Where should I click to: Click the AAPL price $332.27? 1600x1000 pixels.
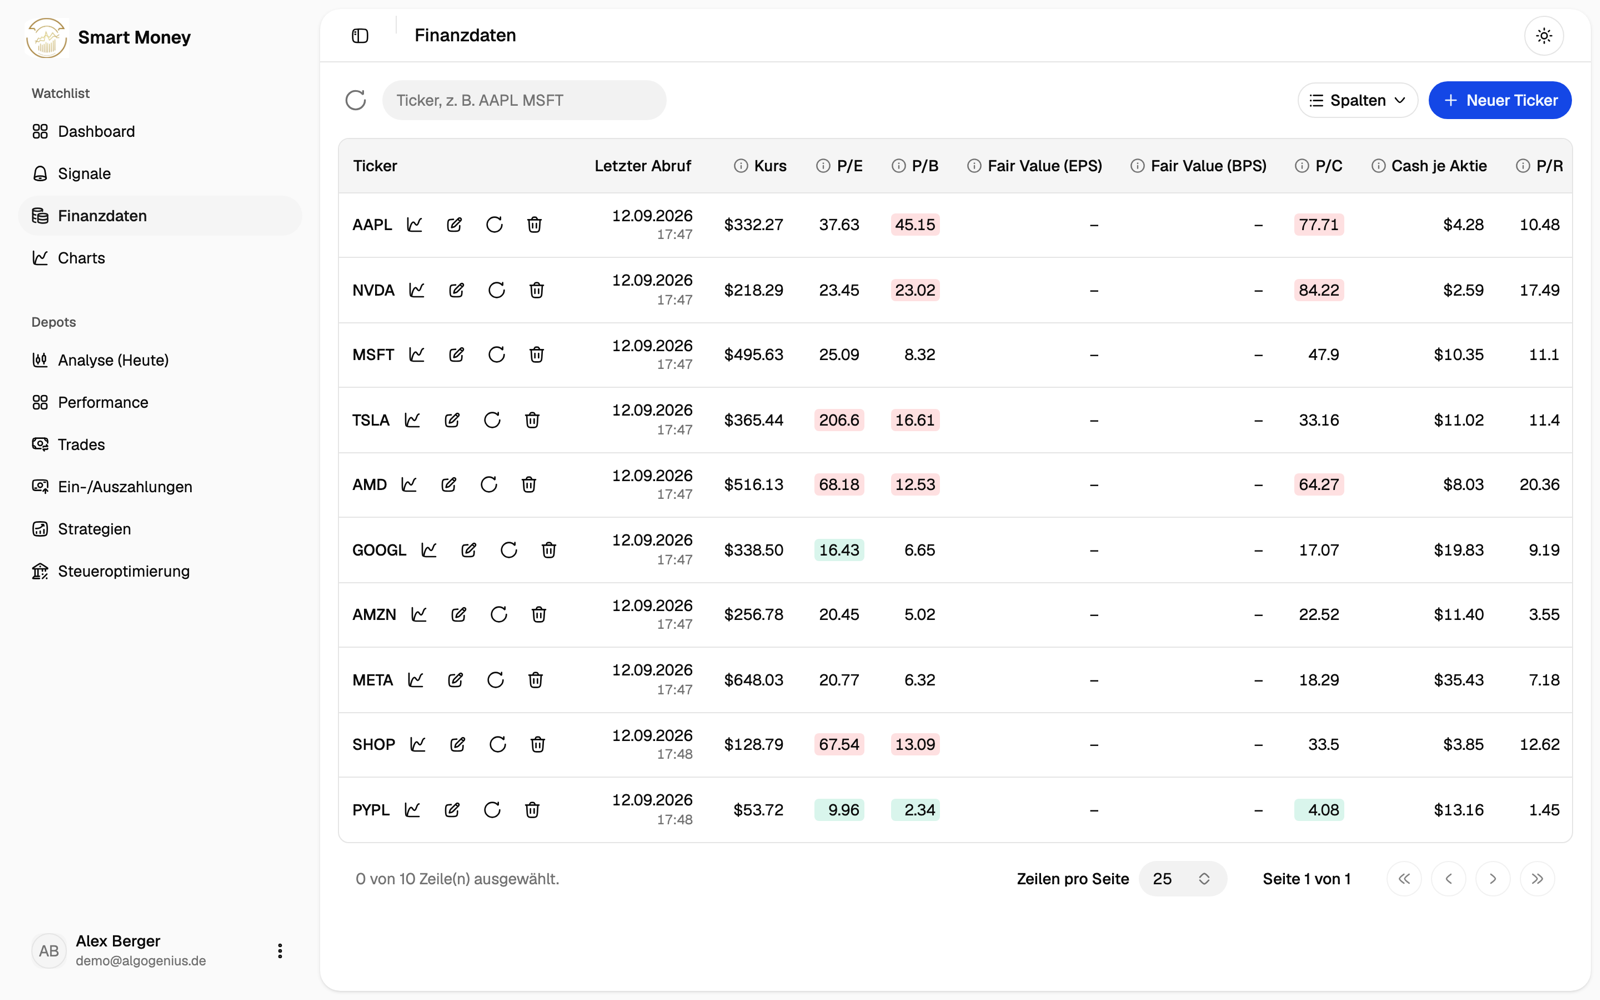tap(754, 225)
